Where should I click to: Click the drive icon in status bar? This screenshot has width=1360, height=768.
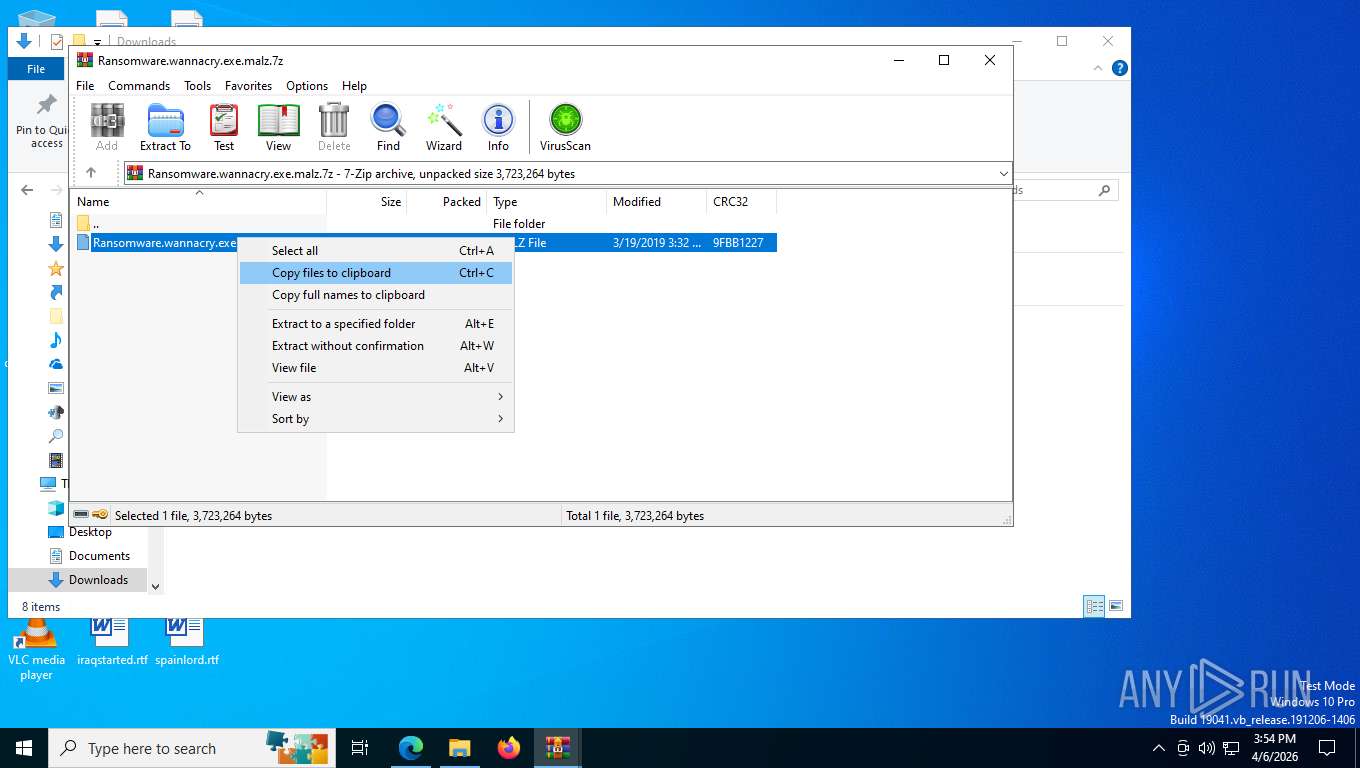point(81,515)
